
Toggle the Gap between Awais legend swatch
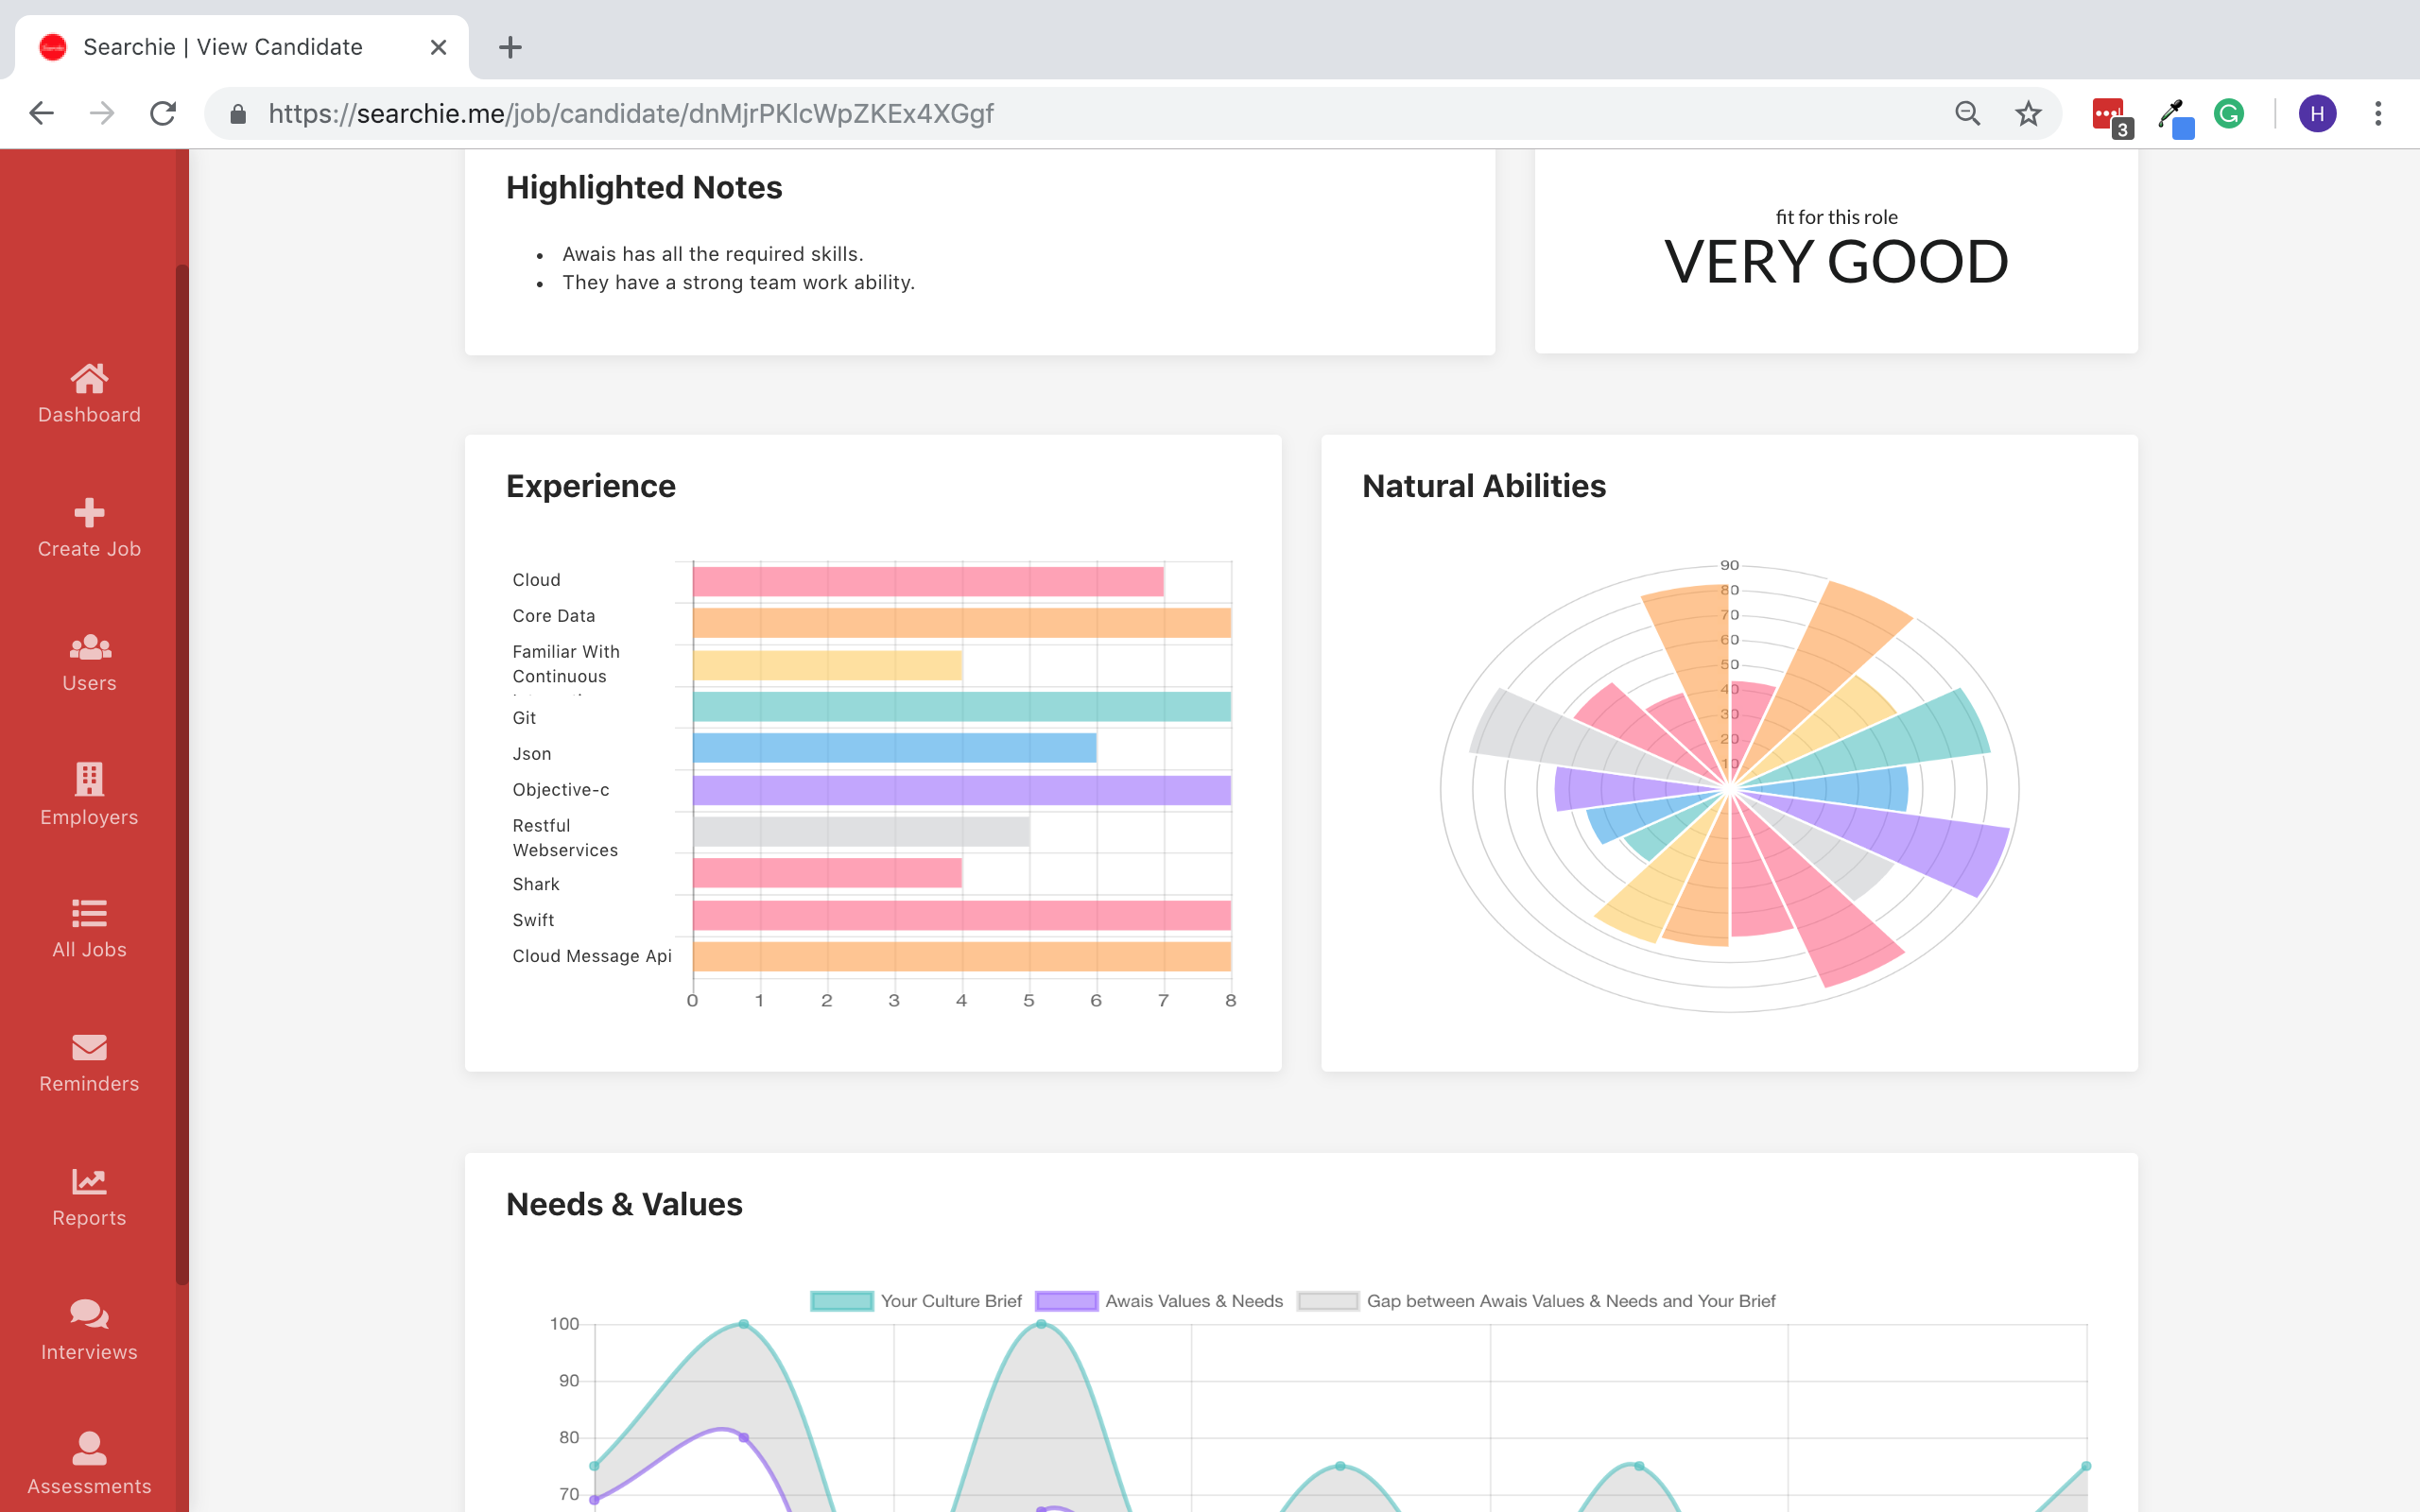pos(1328,1301)
